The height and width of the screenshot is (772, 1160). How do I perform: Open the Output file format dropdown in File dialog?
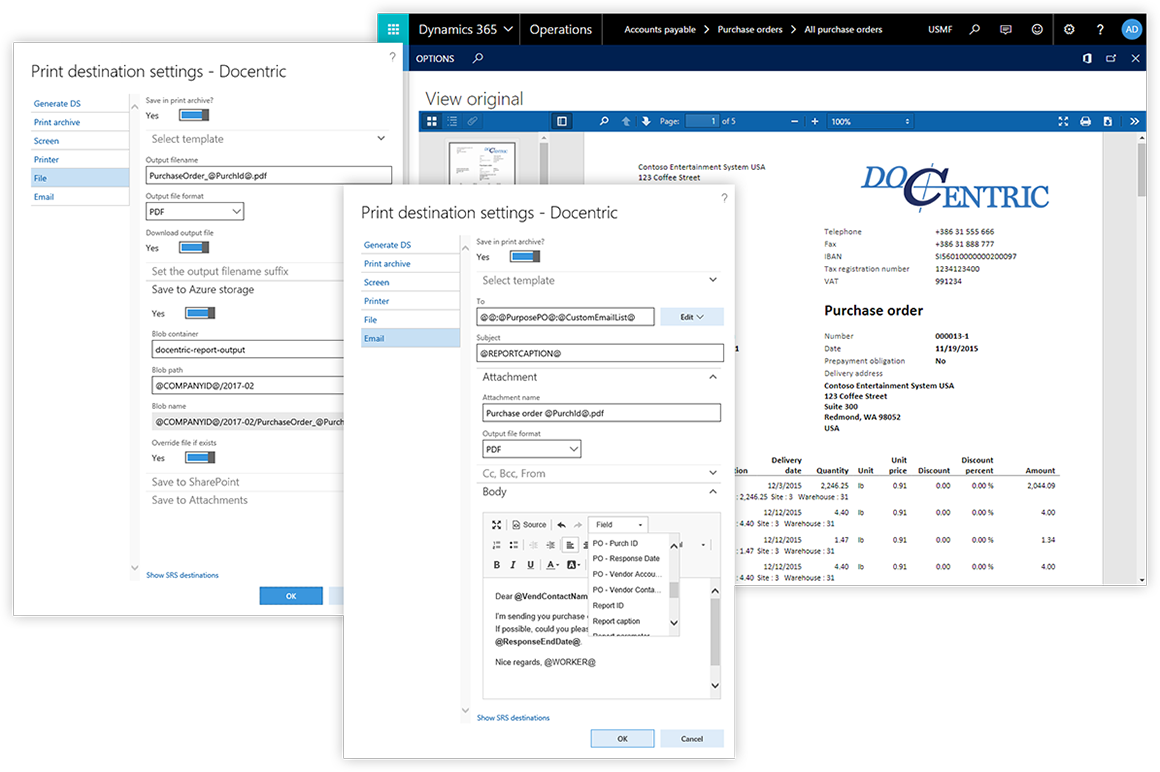(x=195, y=211)
